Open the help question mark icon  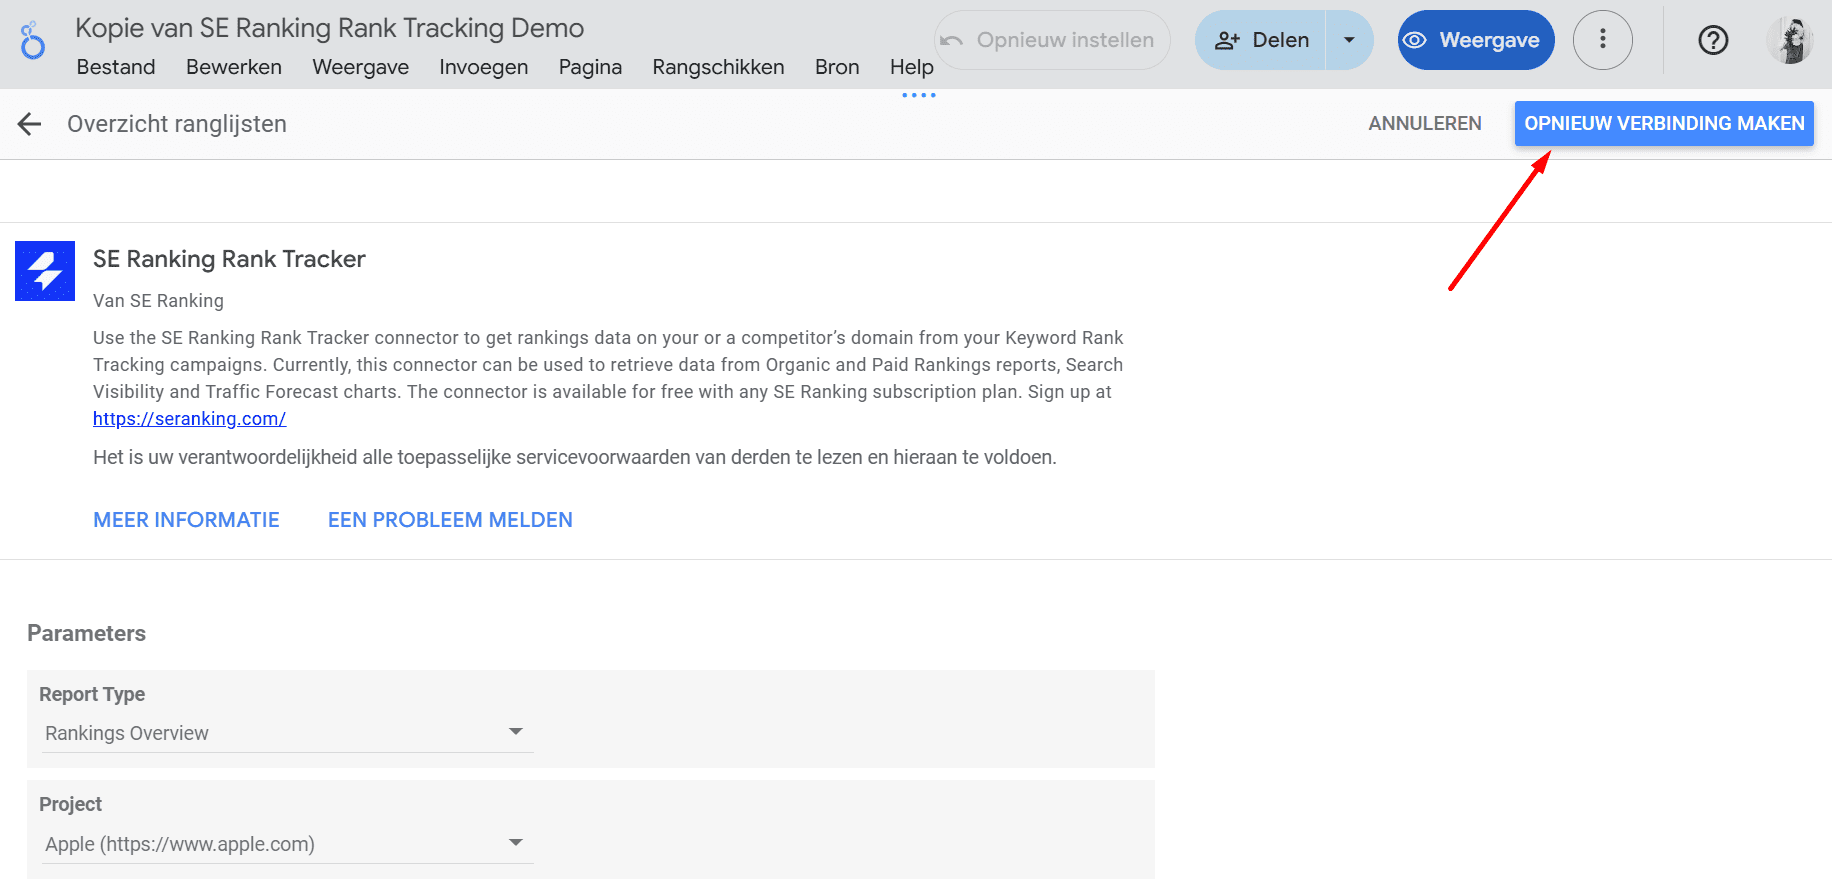click(x=1713, y=40)
